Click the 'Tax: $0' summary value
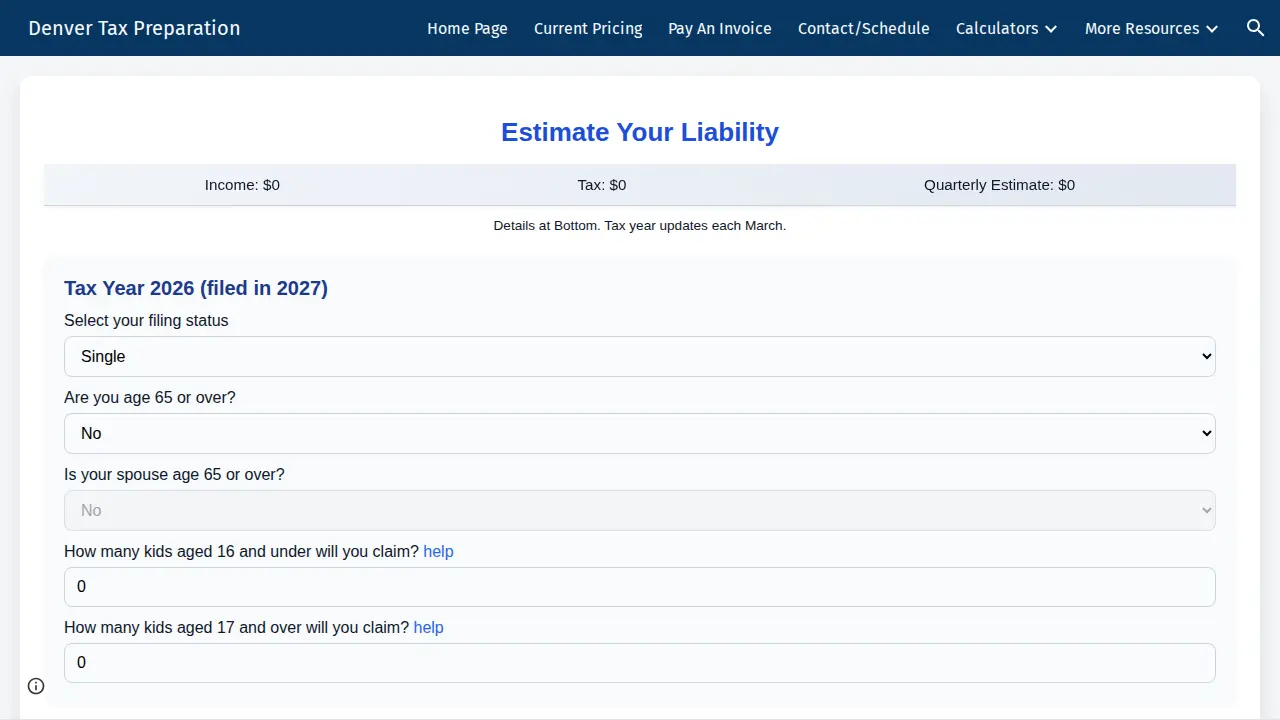Viewport: 1280px width, 720px height. tap(602, 185)
